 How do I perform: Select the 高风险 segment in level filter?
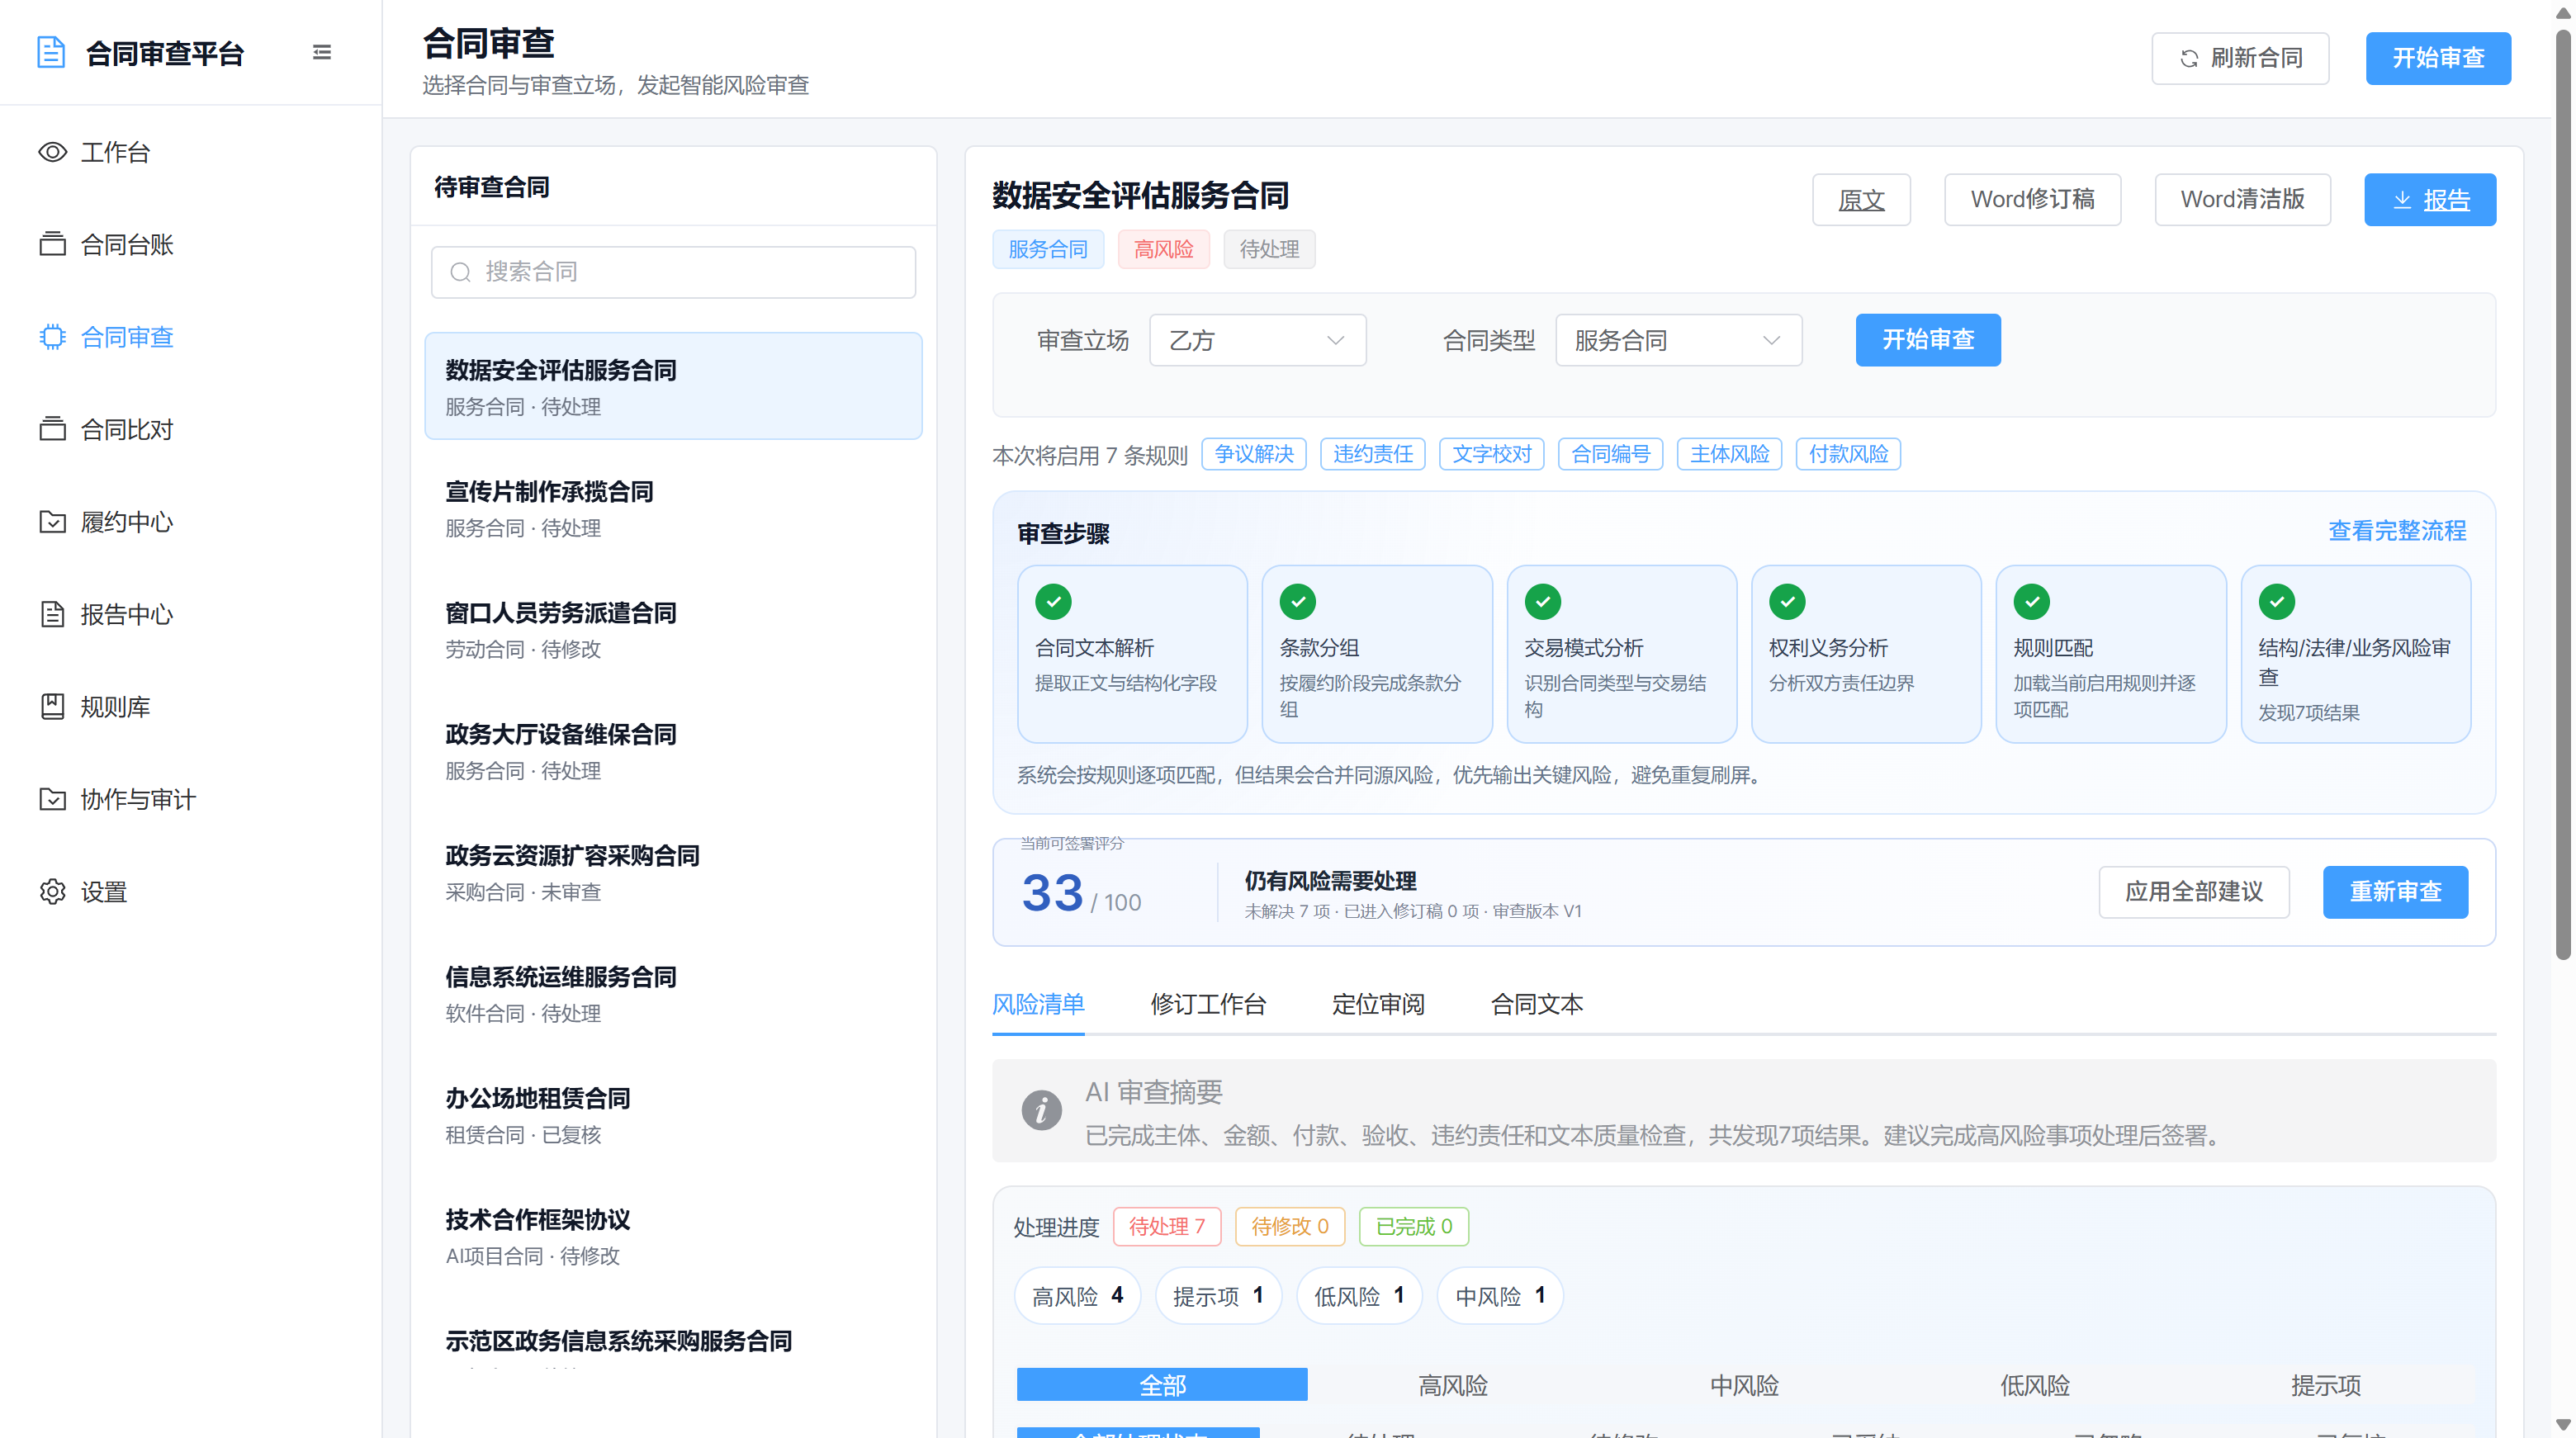click(x=1453, y=1384)
